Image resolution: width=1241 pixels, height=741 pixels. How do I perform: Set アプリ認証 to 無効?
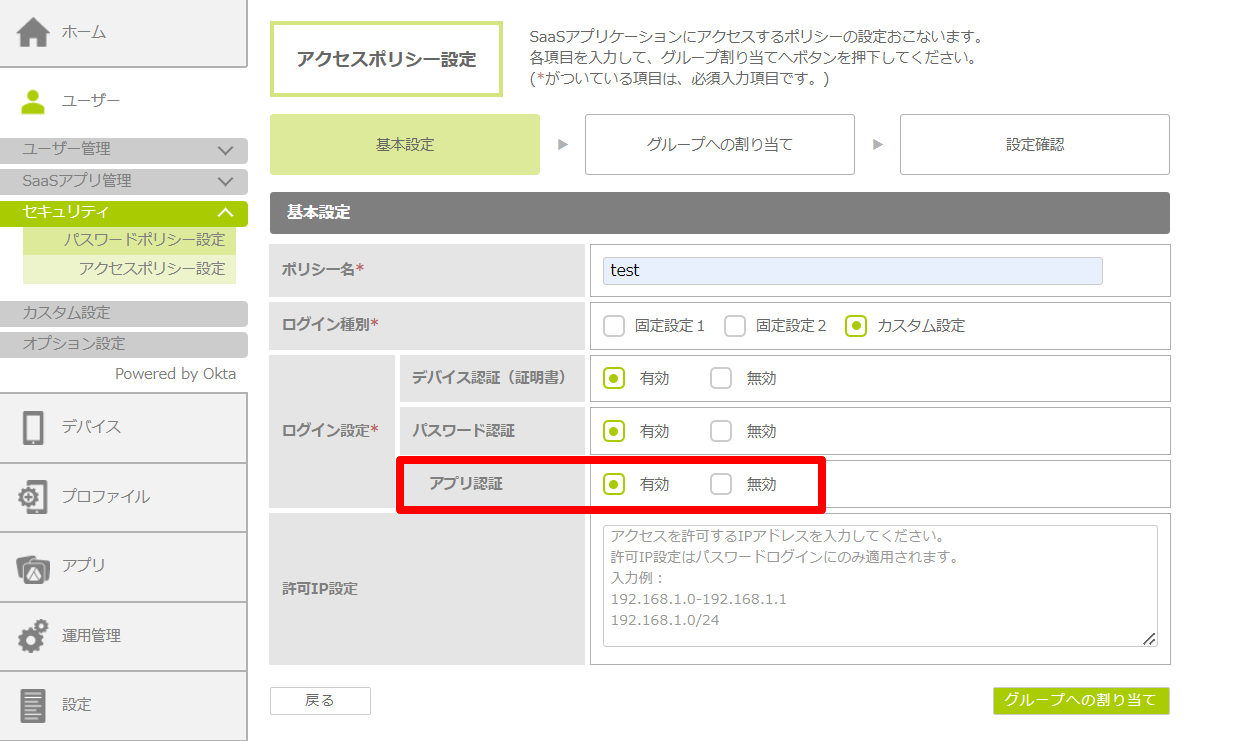click(721, 484)
